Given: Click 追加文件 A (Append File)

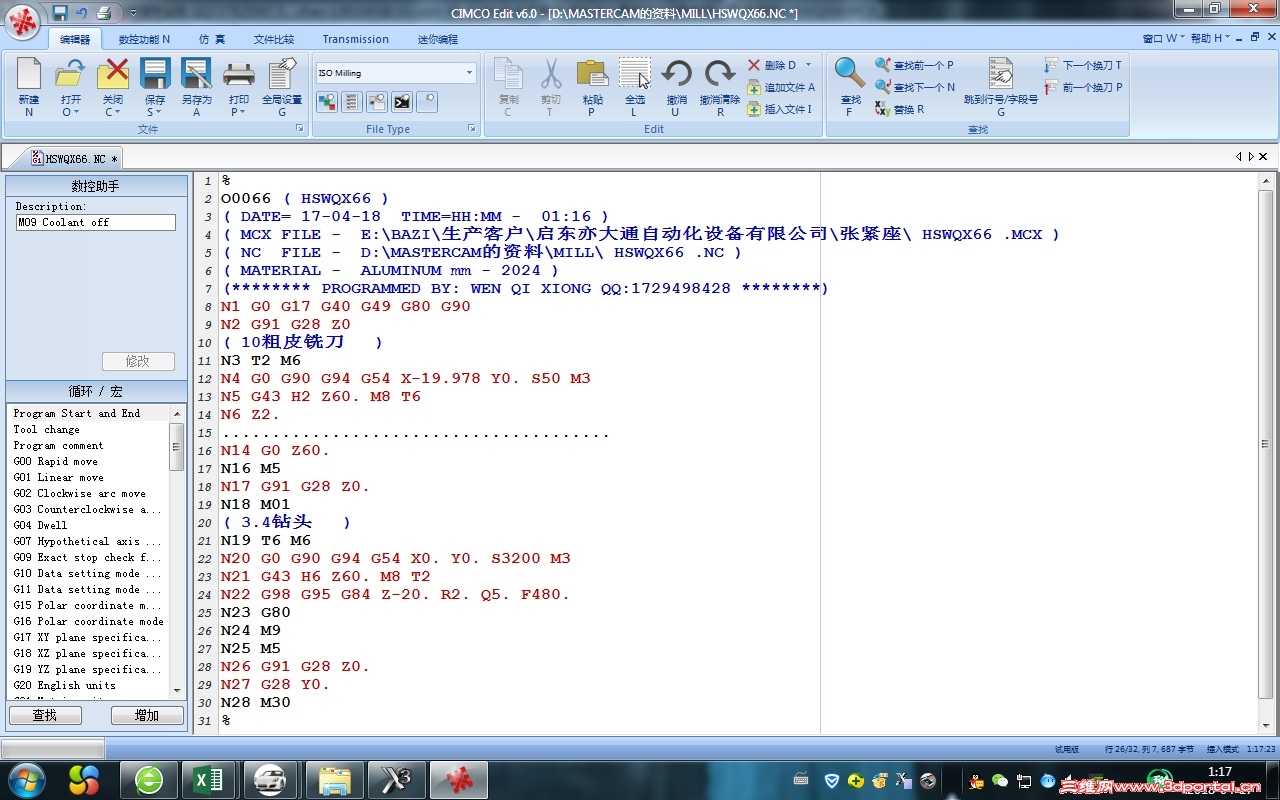Looking at the screenshot, I should pos(781,87).
